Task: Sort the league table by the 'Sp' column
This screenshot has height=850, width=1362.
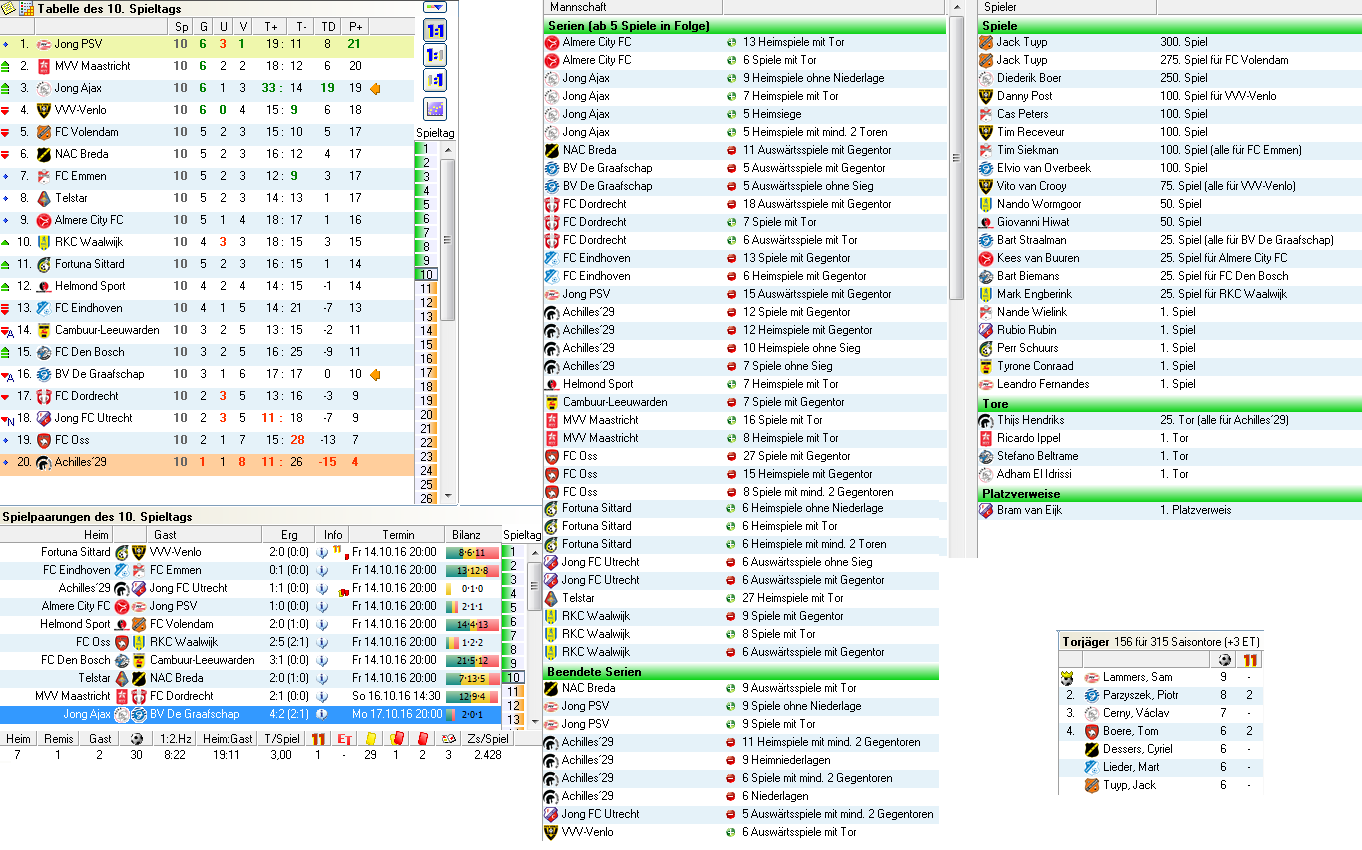Action: tap(180, 26)
